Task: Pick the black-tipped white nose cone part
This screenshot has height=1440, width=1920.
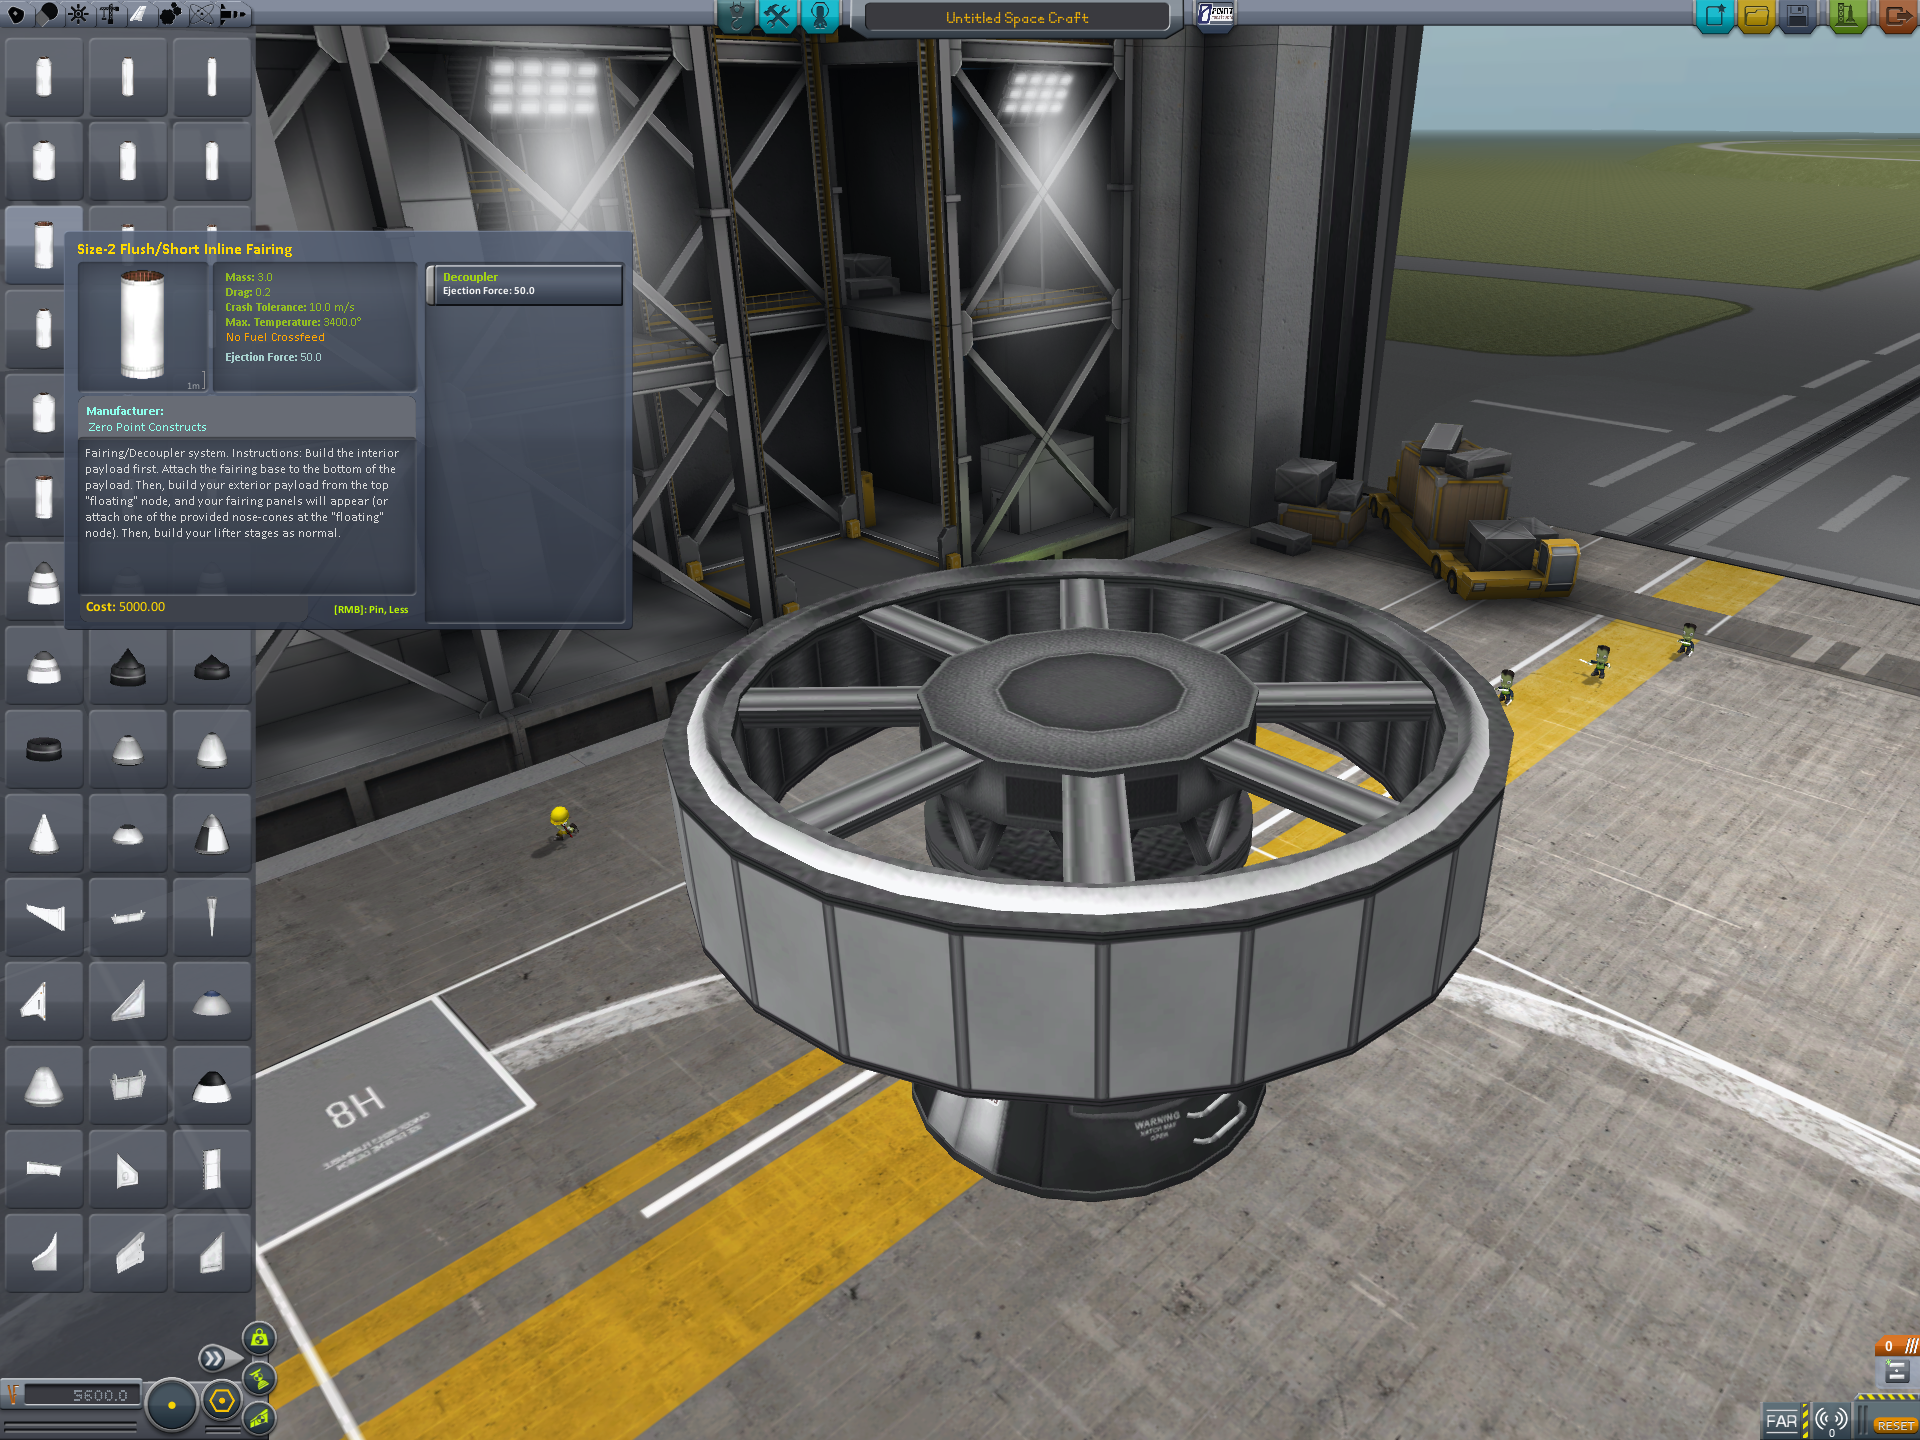Action: tap(212, 1087)
